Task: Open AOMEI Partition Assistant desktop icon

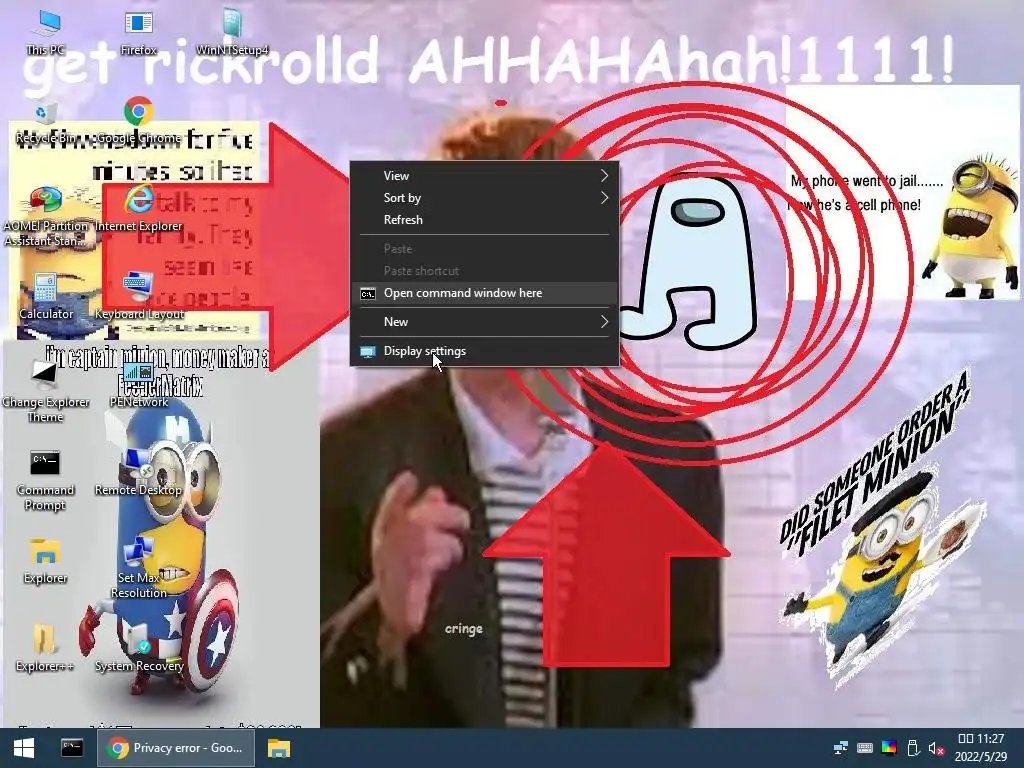Action: 46,216
